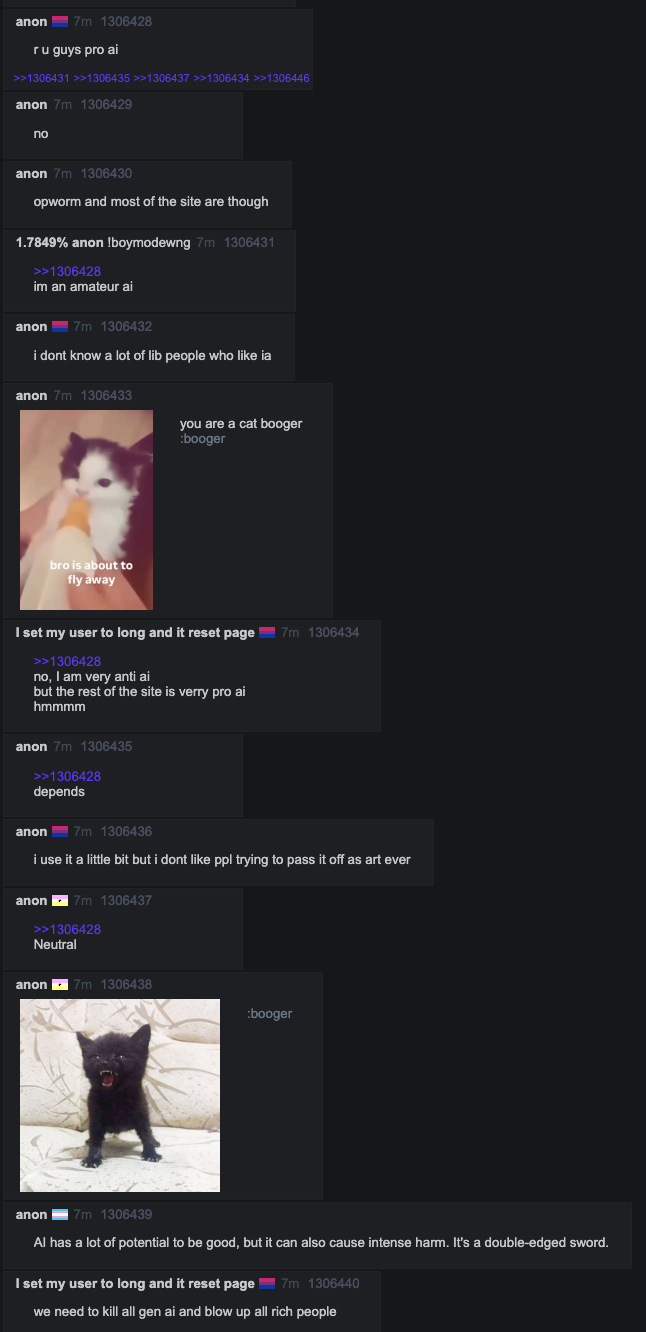
Task: Click quote link >>1306428 in post 1306431
Action: [67, 271]
